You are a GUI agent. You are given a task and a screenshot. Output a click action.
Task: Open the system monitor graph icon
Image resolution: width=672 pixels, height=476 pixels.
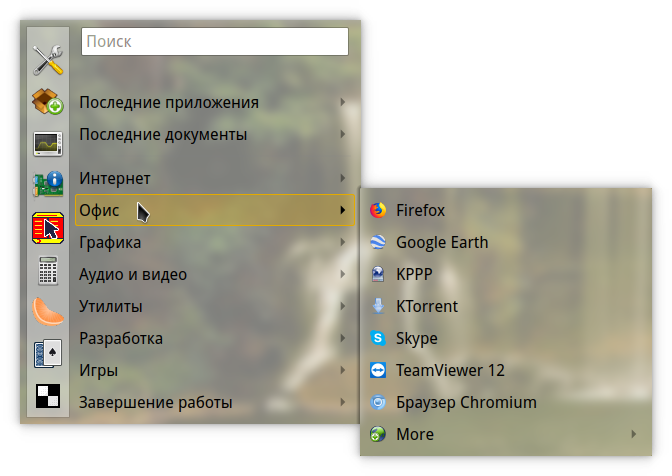coord(48,144)
